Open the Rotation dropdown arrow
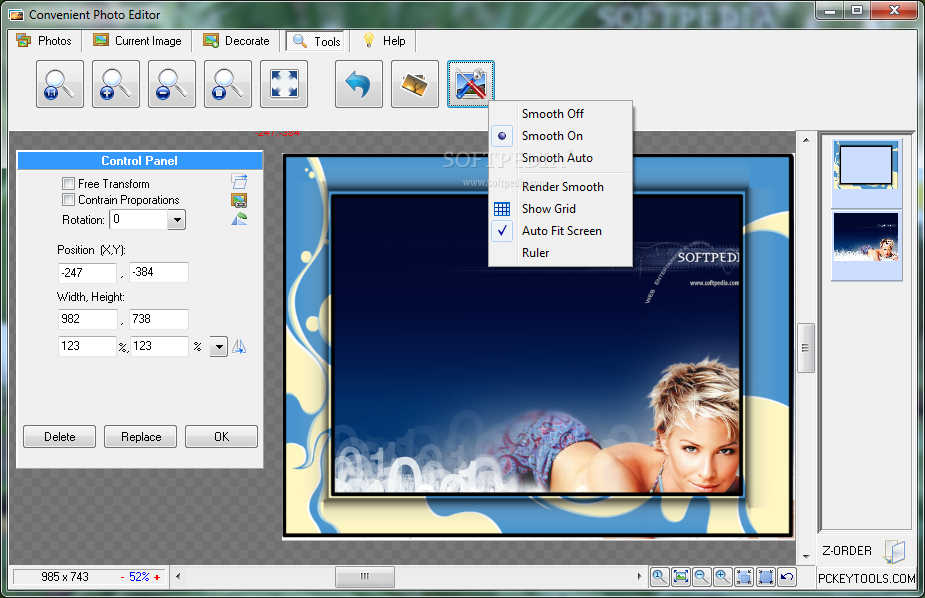The image size is (925, 598). [x=176, y=220]
